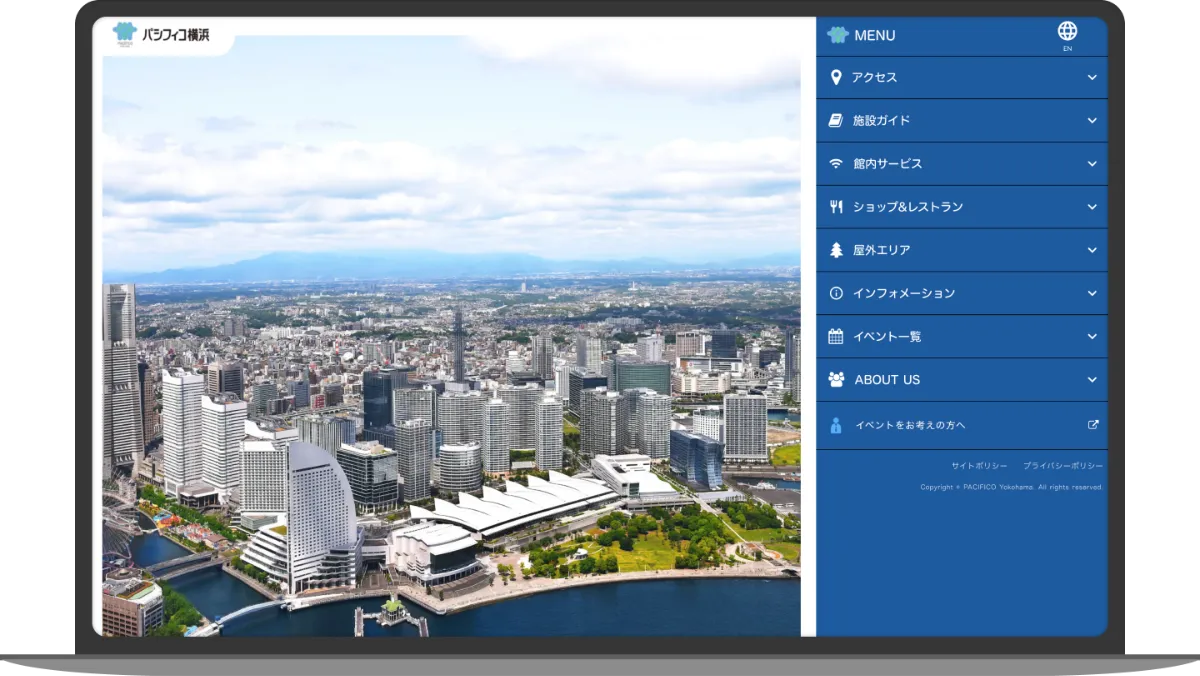Click the MENU header text

pyautogui.click(x=875, y=35)
